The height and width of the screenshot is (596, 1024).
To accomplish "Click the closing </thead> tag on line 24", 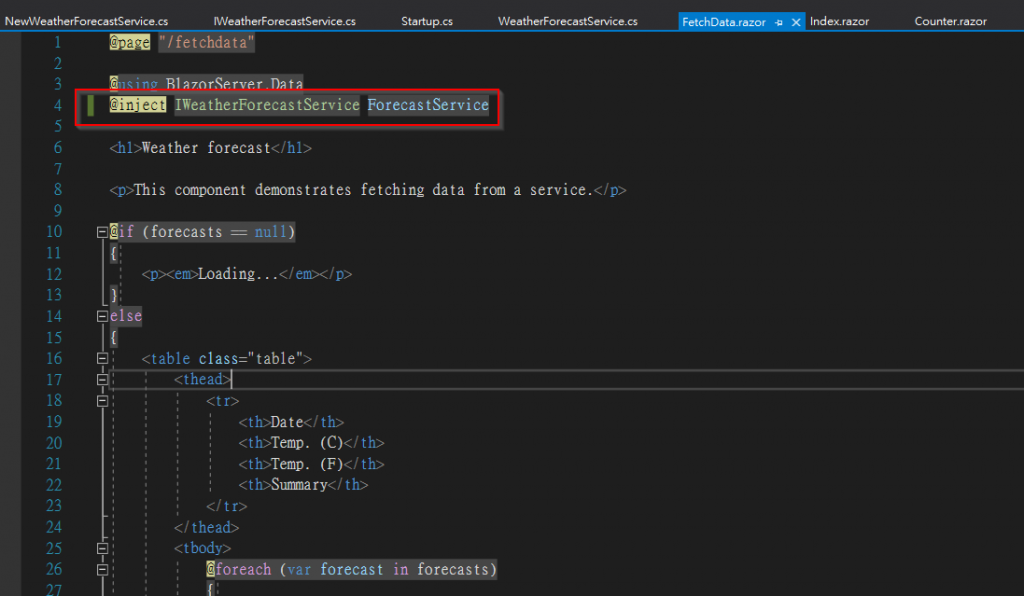I will (x=206, y=527).
